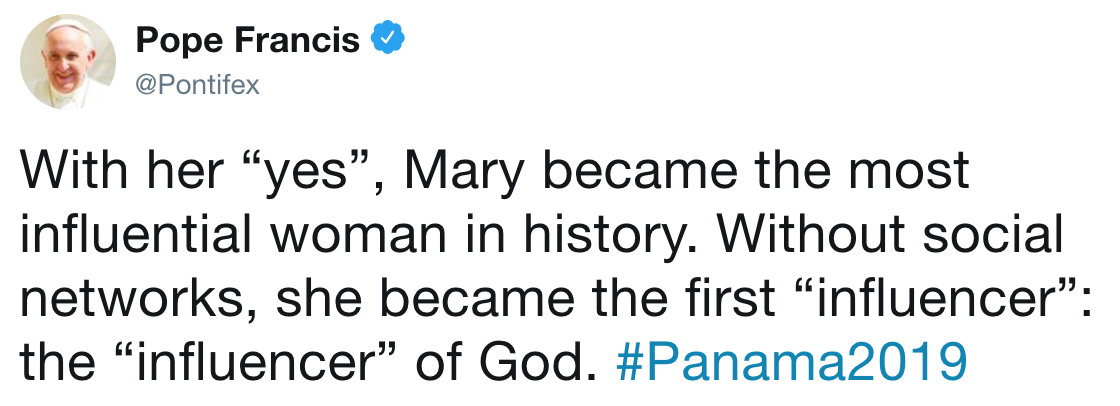Click the @Pontifex handle

pos(196,85)
